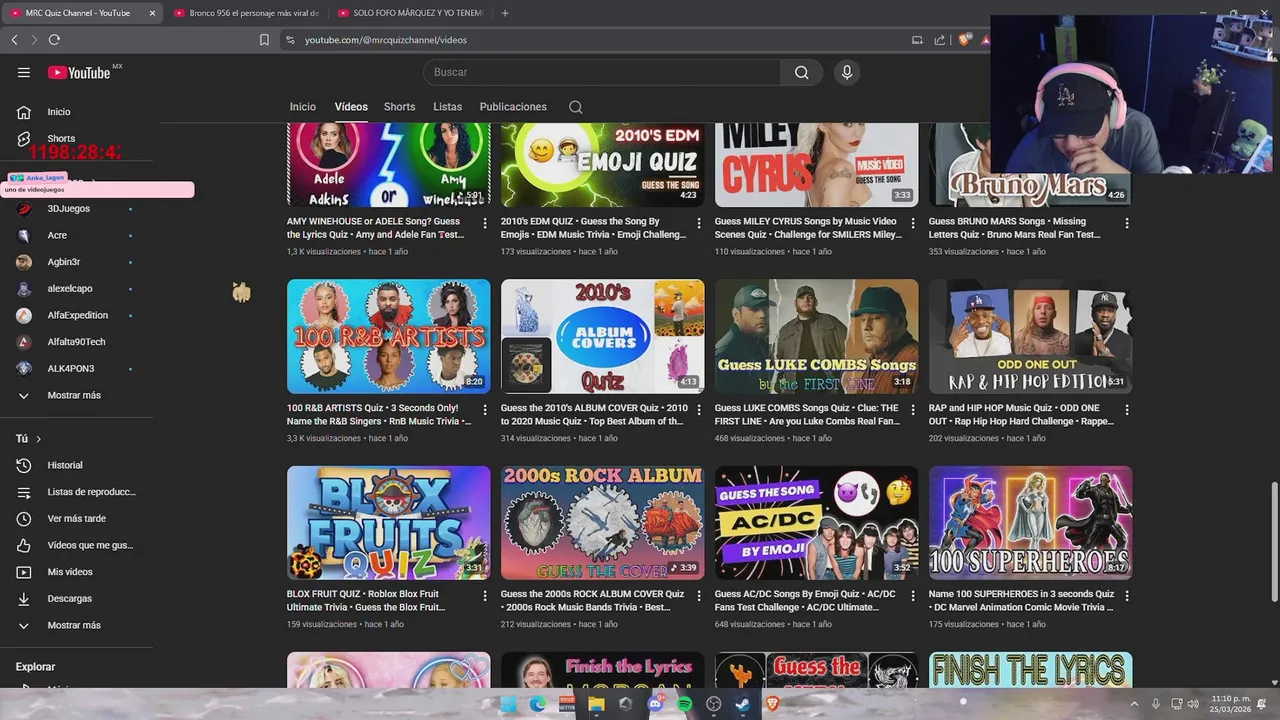Switch to the Inicio channel tab
The width and height of the screenshot is (1280, 720).
point(302,107)
